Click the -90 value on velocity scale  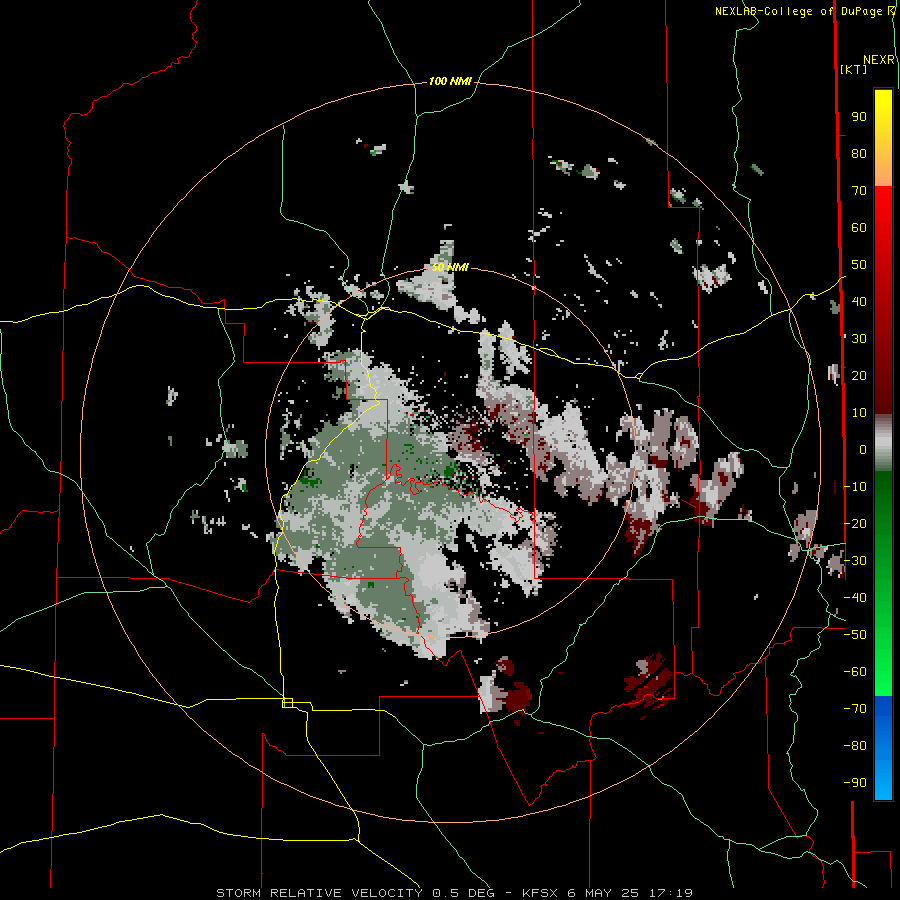pyautogui.click(x=855, y=782)
